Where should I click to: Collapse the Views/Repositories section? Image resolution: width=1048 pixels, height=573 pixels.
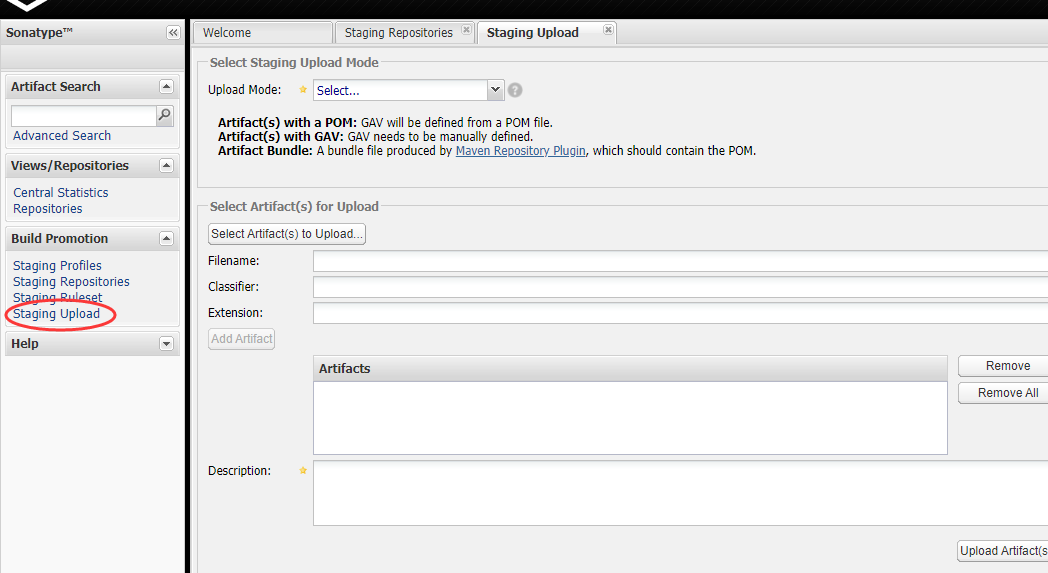coord(166,165)
